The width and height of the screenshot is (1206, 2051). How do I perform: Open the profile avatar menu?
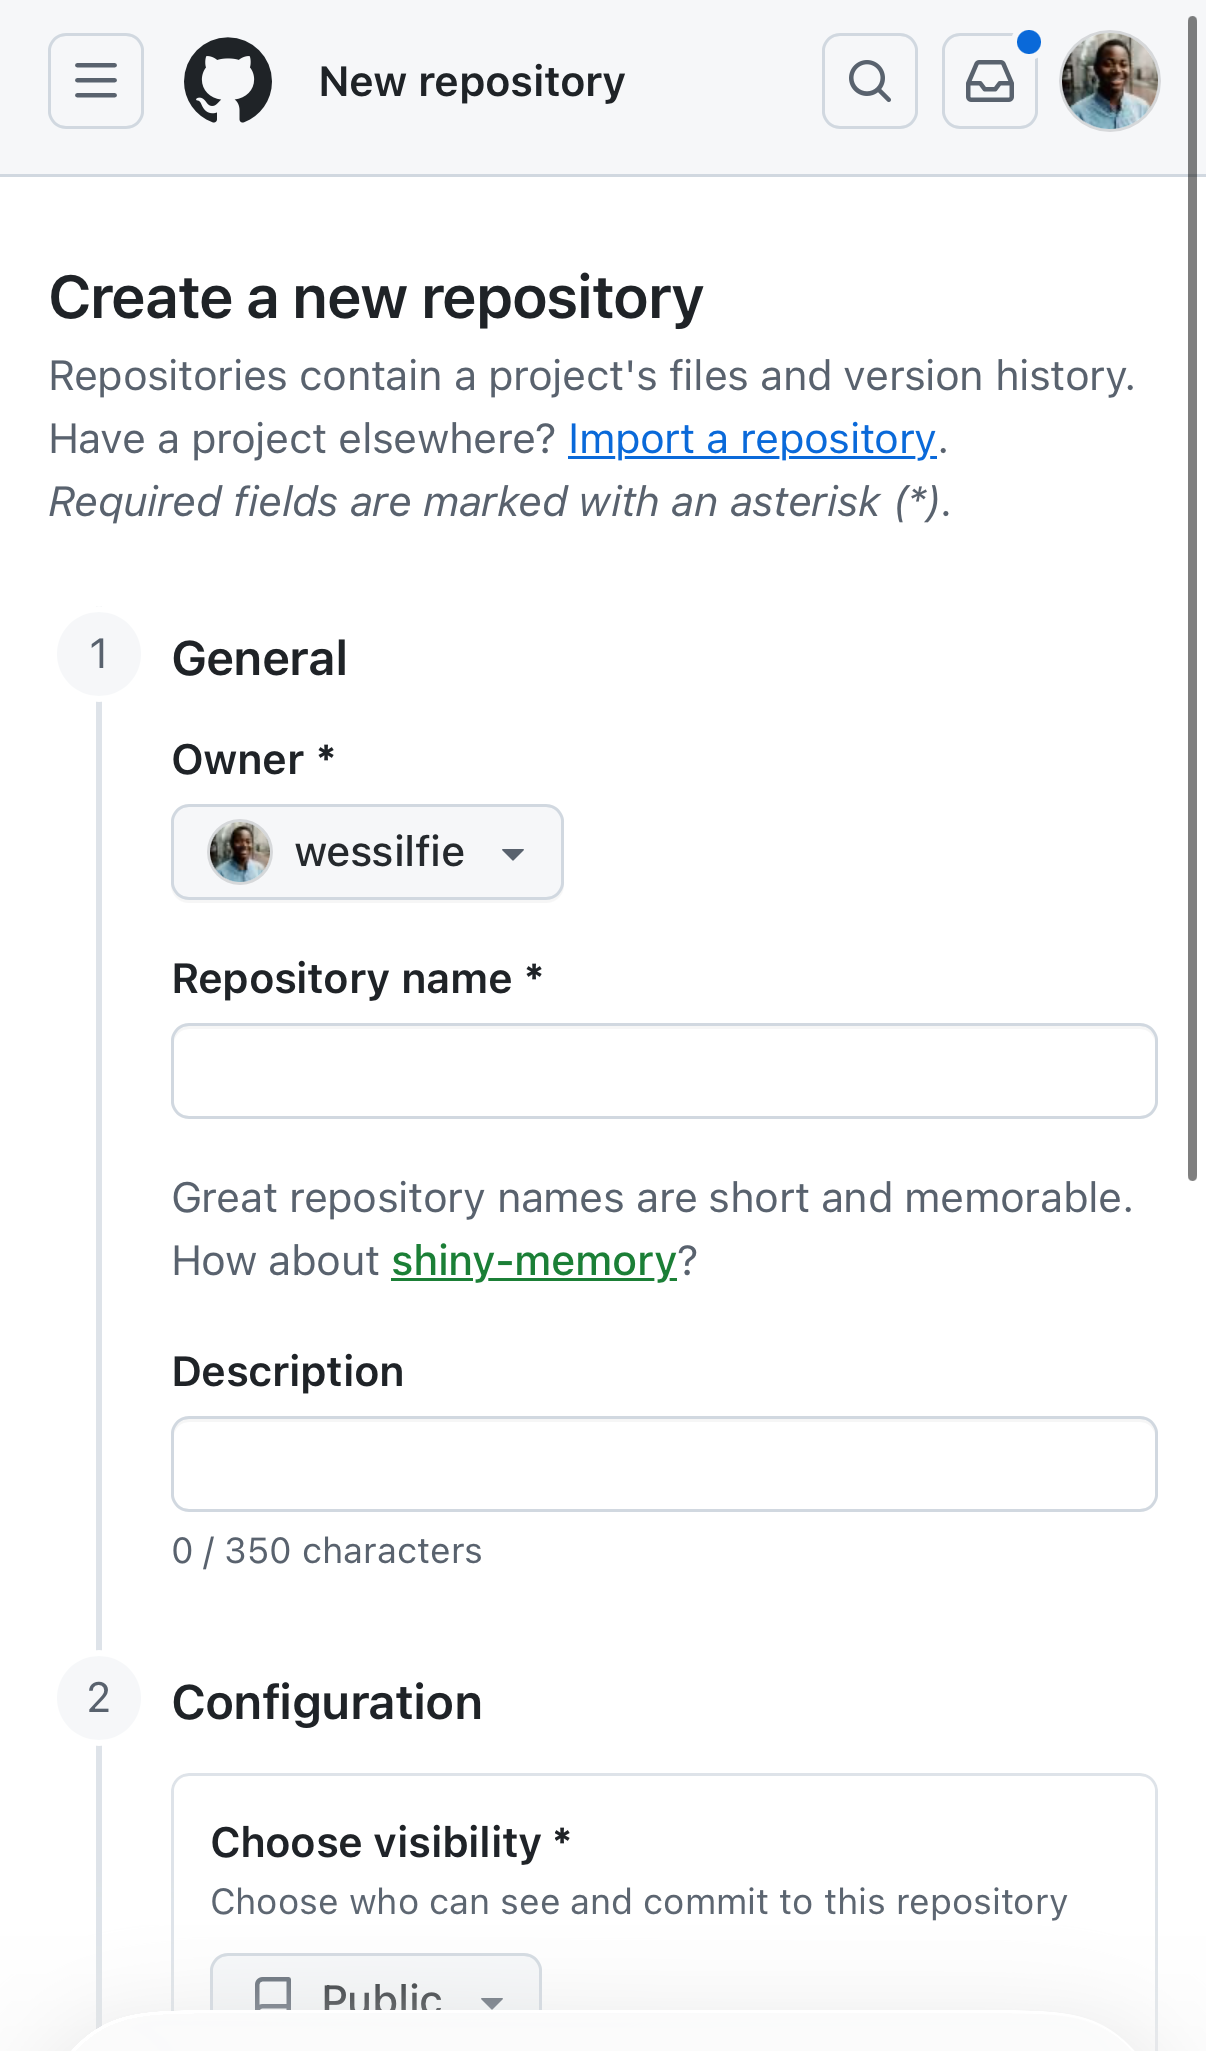(x=1110, y=81)
